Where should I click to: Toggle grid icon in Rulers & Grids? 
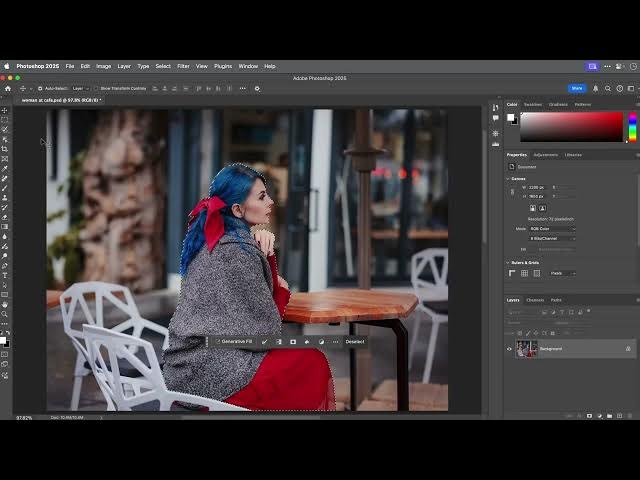coord(524,273)
